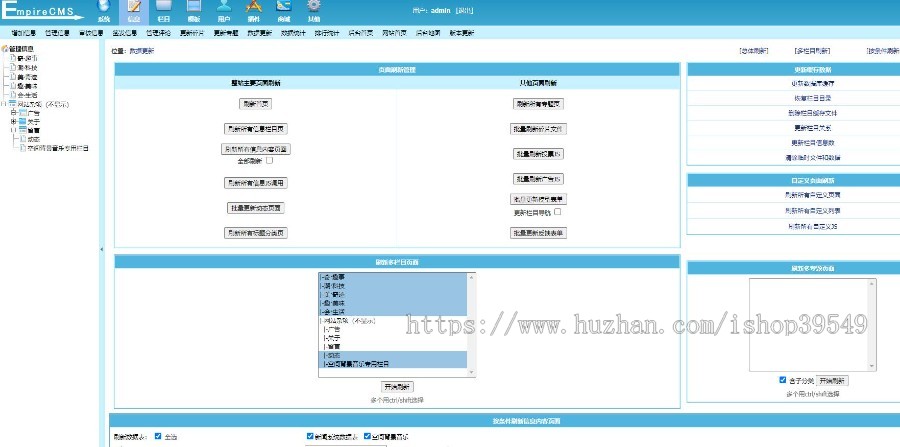Click the 刷新所有专题页 button
The image size is (900, 447).
pyautogui.click(x=538, y=104)
